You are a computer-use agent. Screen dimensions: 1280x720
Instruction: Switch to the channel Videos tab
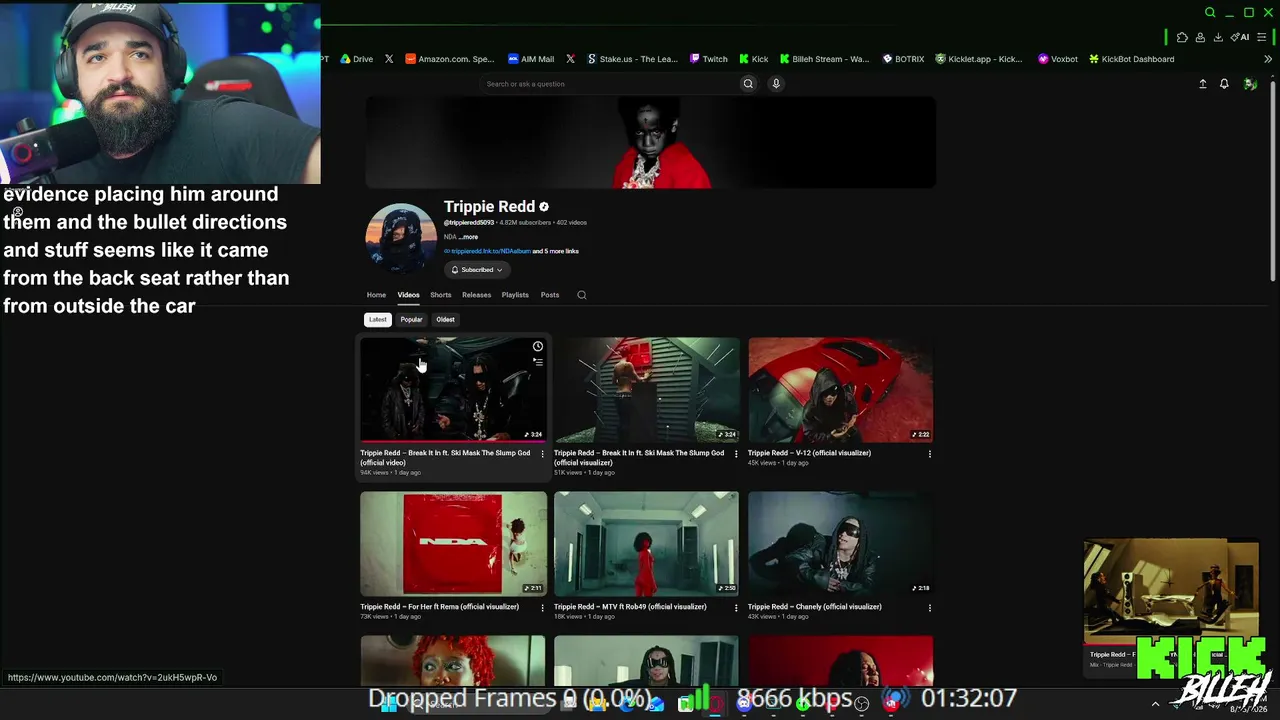408,295
